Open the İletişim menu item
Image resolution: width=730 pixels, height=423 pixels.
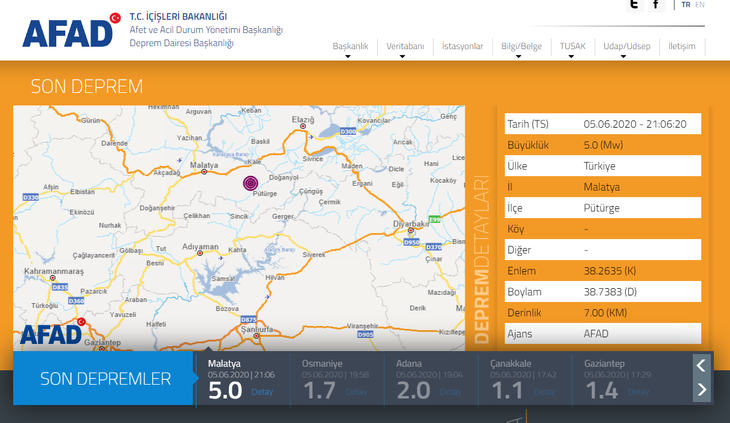[682, 47]
